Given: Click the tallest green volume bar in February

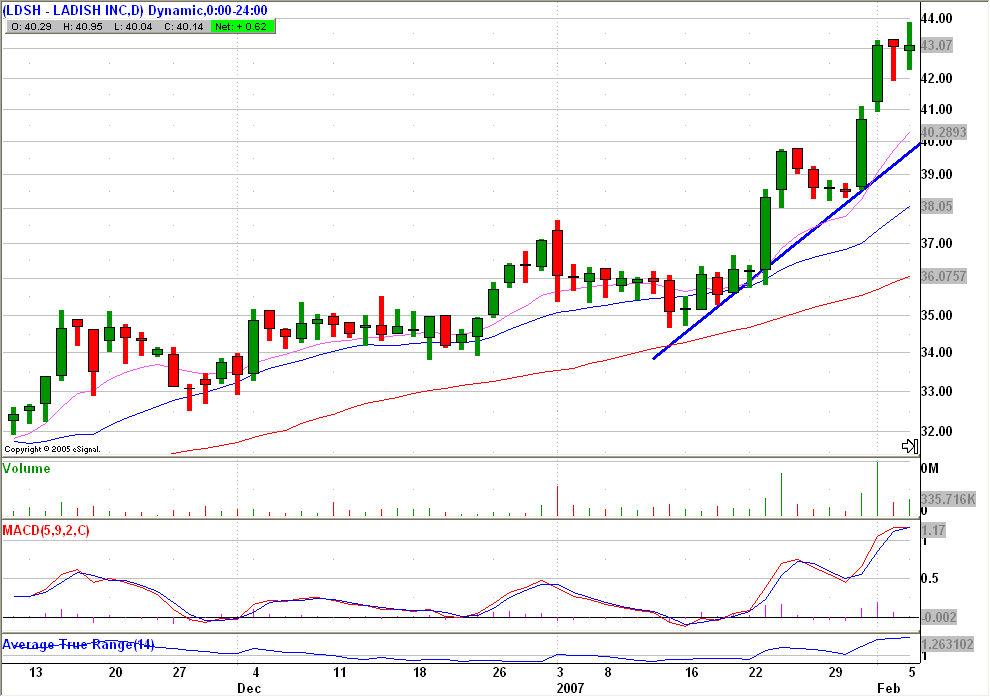Looking at the screenshot, I should point(878,489).
